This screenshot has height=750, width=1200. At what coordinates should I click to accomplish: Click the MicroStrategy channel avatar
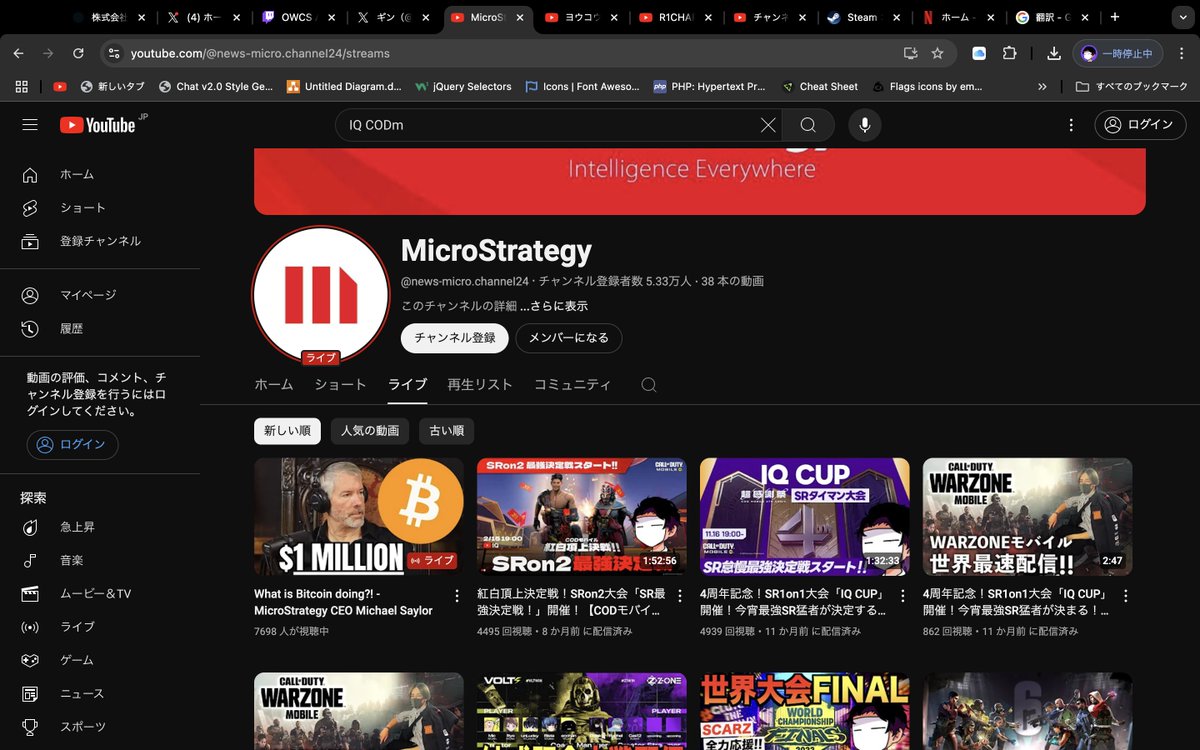pos(320,295)
